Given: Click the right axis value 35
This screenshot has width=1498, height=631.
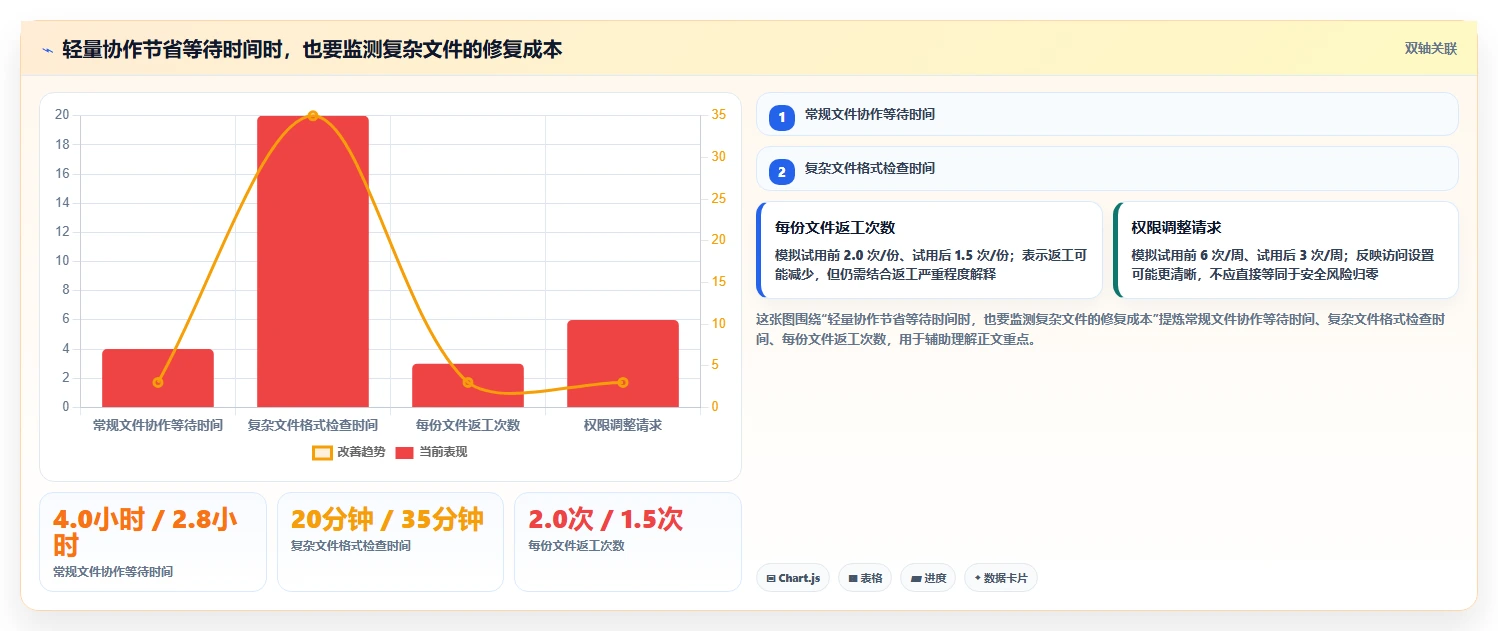Looking at the screenshot, I should [719, 115].
